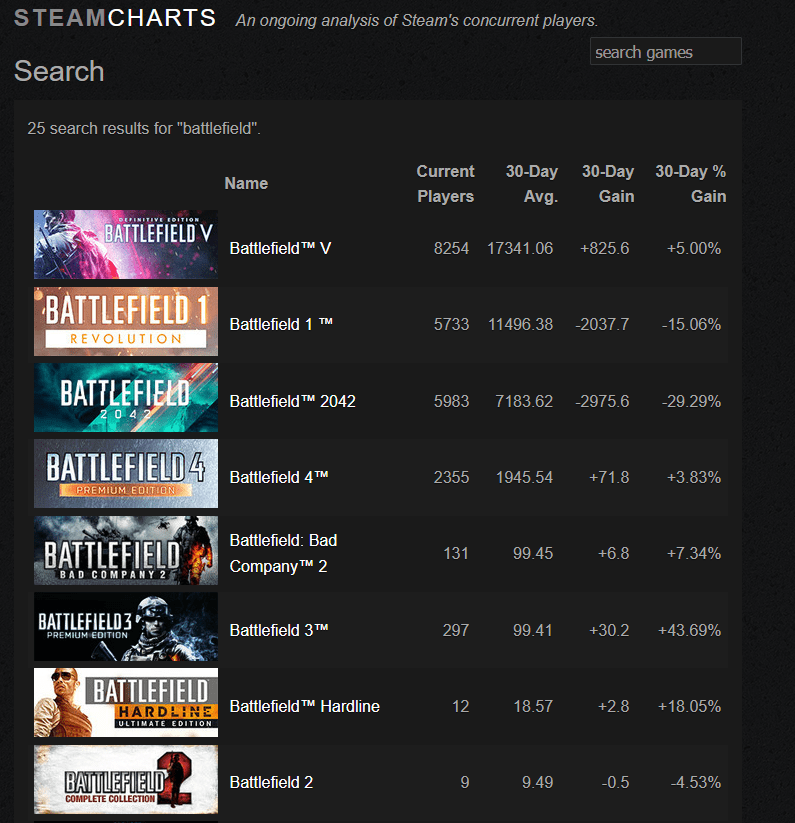Click the 25 search results summary text
Screen dimensions: 795x823
pyautogui.click(x=144, y=128)
